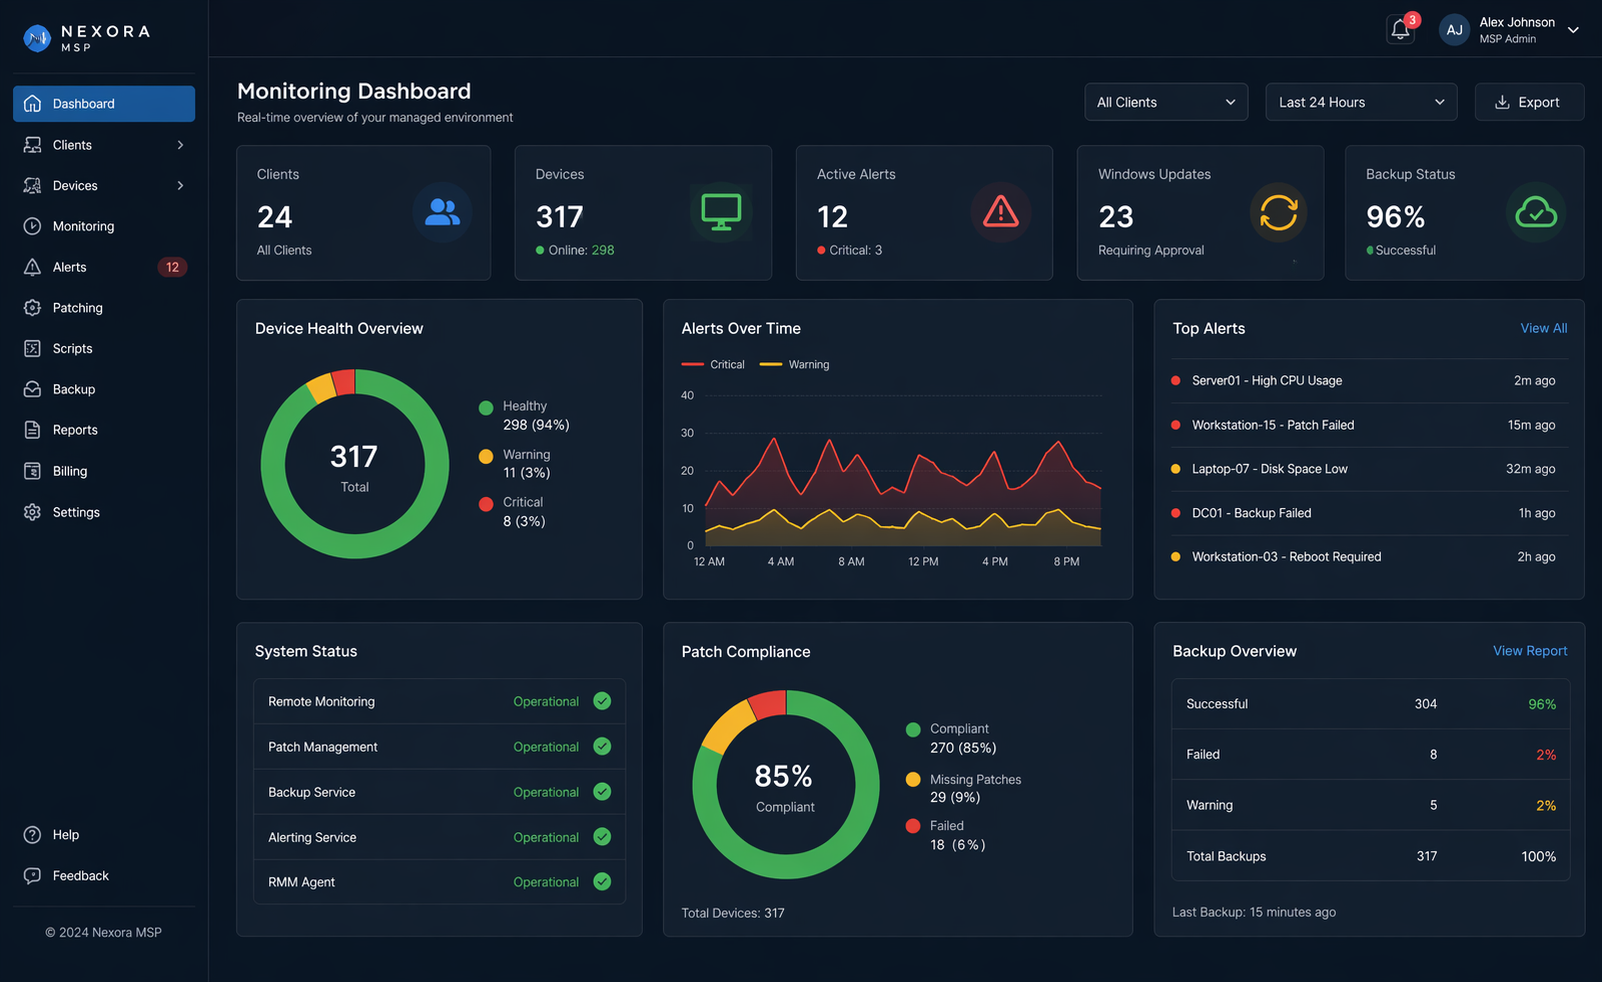Click the Reports document icon in sidebar
The width and height of the screenshot is (1602, 982).
click(33, 430)
